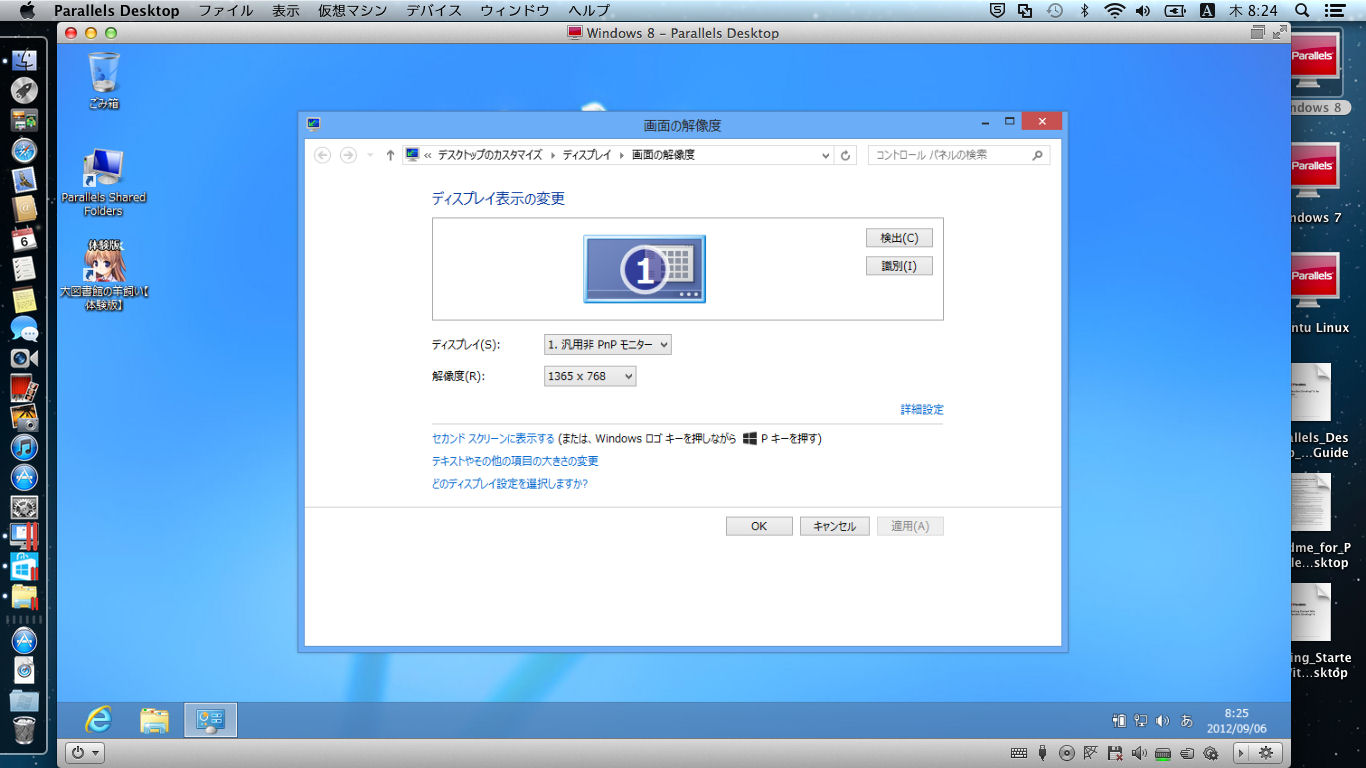Open the ディスプレイ(S) monitor dropdown
Screen dimensions: 1366x768
click(608, 344)
